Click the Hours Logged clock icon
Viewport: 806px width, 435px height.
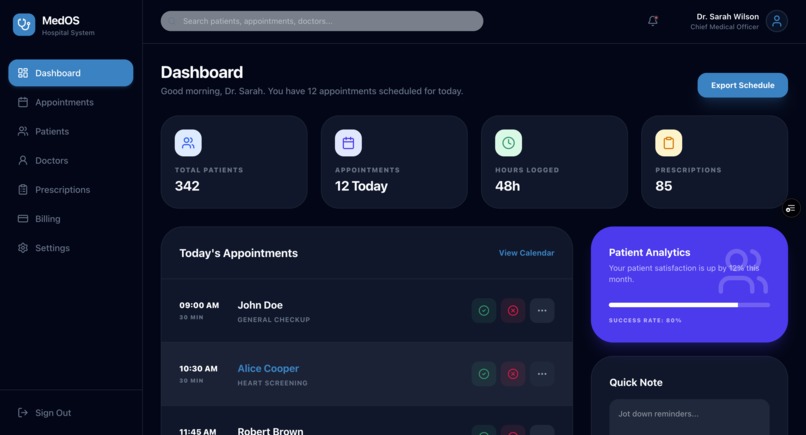click(x=508, y=143)
